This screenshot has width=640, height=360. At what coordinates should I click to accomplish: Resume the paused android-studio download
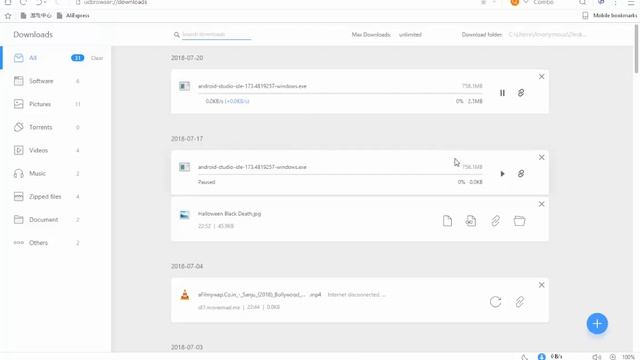pyautogui.click(x=502, y=174)
